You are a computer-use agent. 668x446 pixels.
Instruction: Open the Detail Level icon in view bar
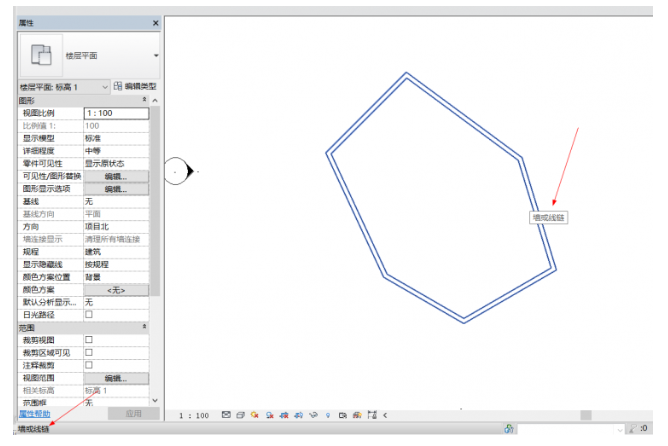[x=226, y=415]
